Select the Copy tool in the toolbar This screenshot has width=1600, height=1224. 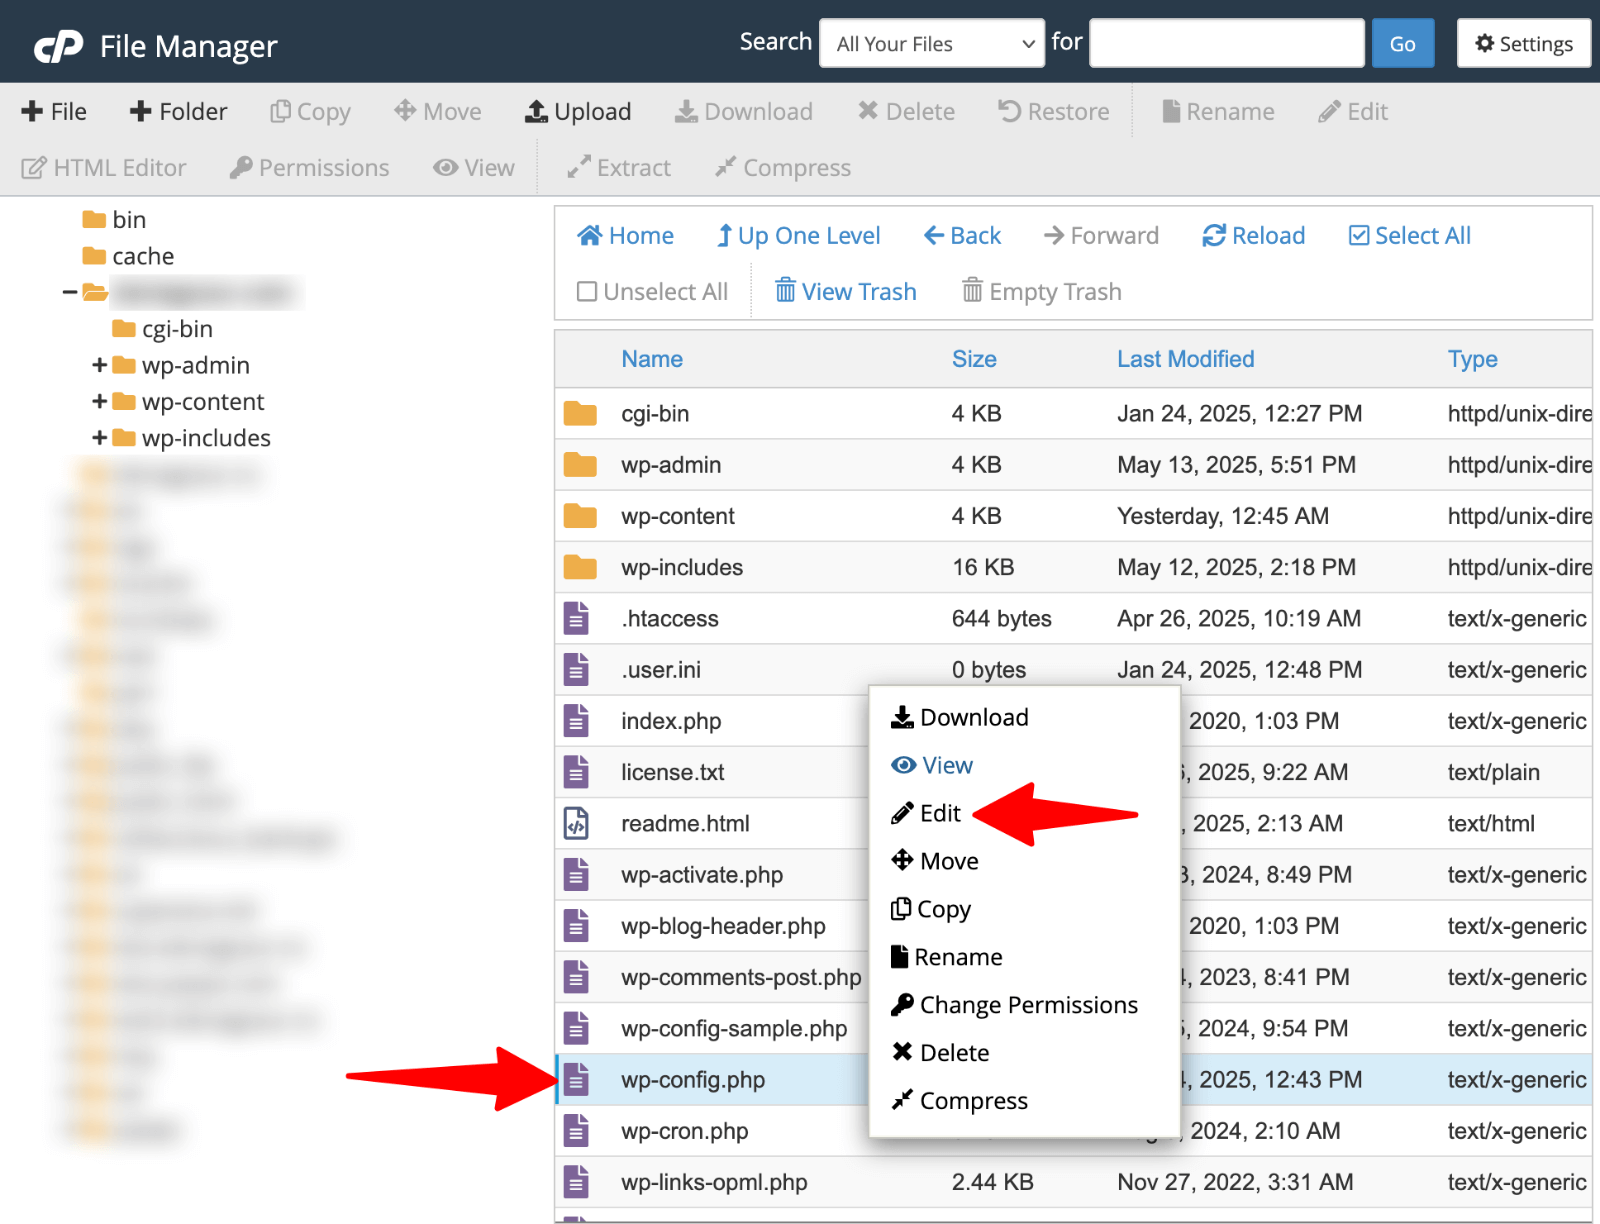coord(310,111)
